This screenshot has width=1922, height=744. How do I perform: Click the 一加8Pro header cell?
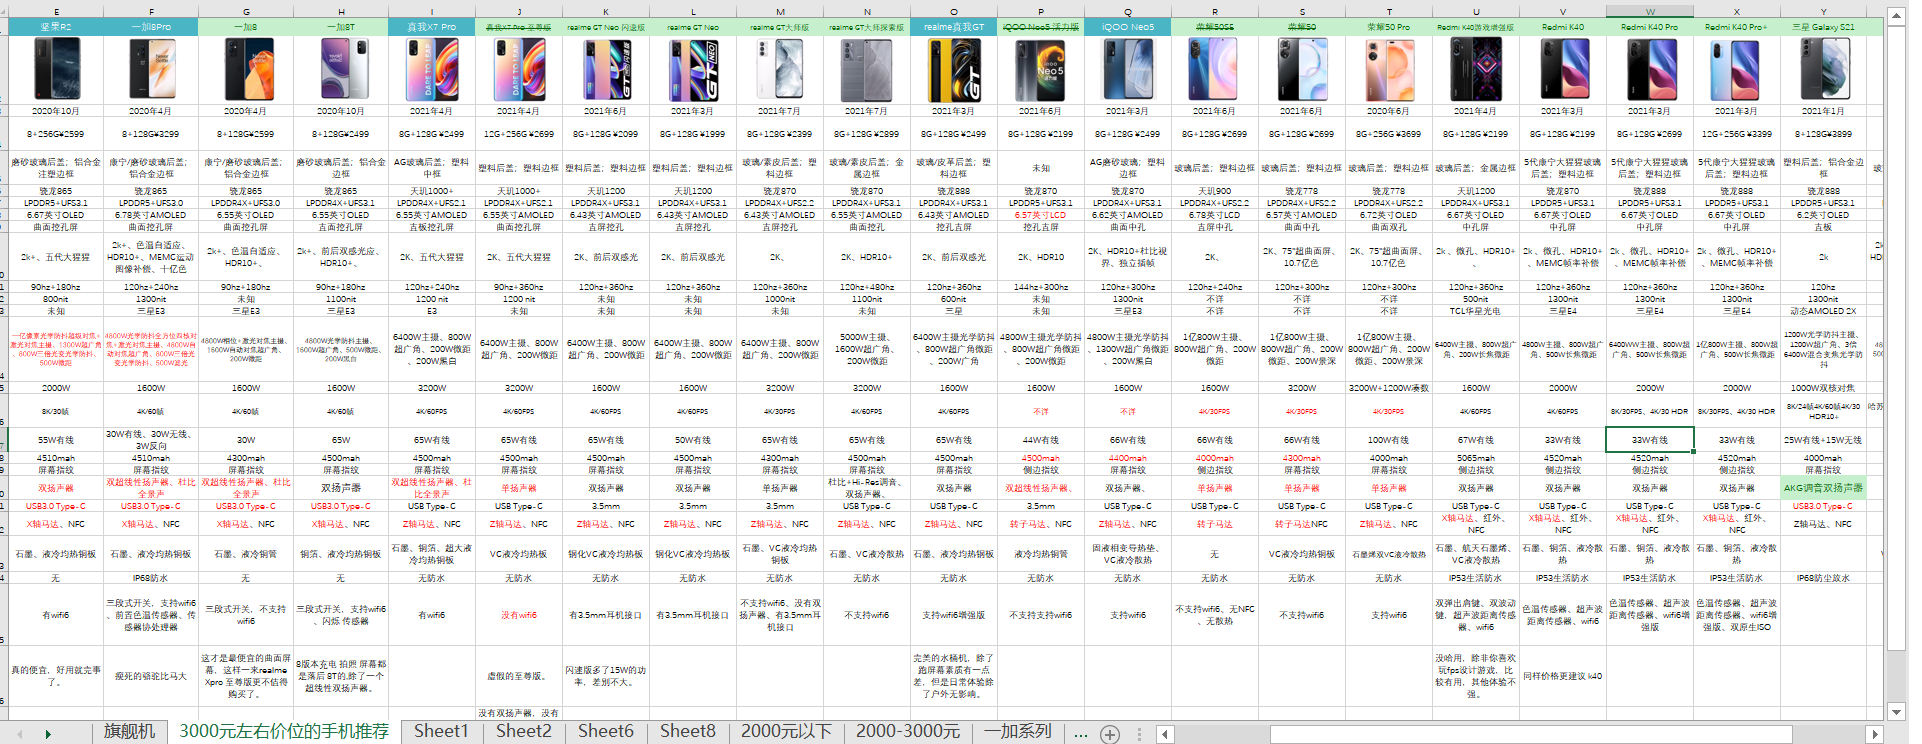click(151, 27)
